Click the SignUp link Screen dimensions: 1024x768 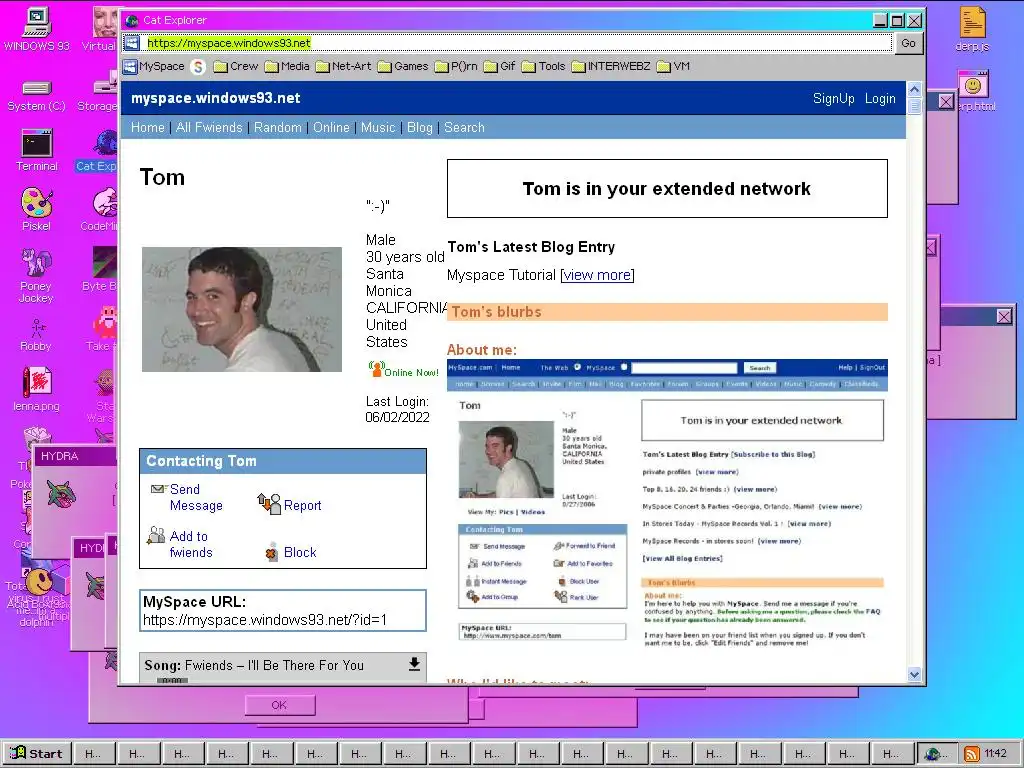833,99
